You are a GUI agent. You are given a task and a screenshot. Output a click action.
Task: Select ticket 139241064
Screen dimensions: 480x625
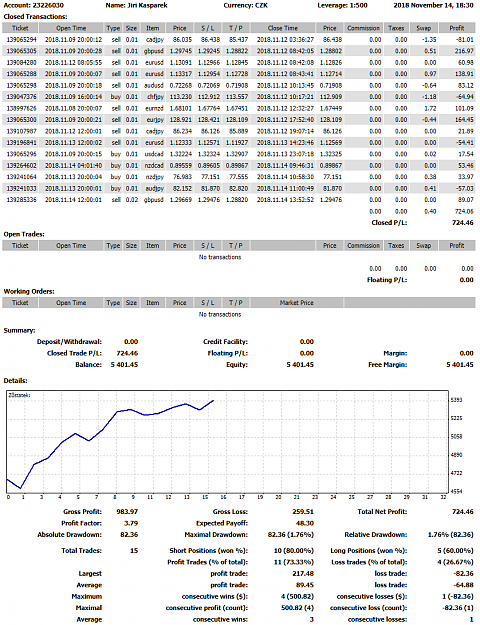[22, 177]
